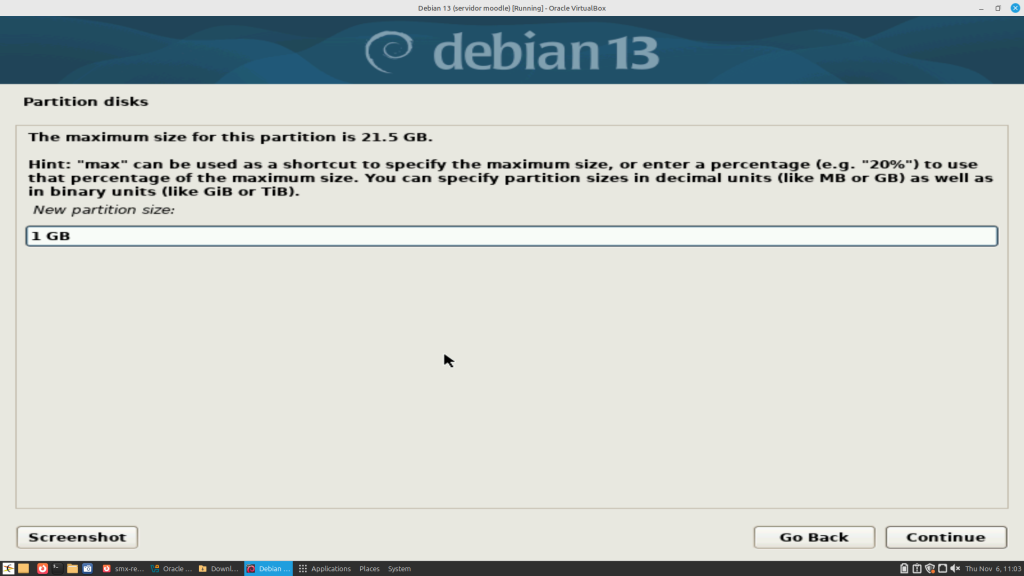Click the Continue button
Image resolution: width=1024 pixels, height=576 pixels.
click(945, 537)
